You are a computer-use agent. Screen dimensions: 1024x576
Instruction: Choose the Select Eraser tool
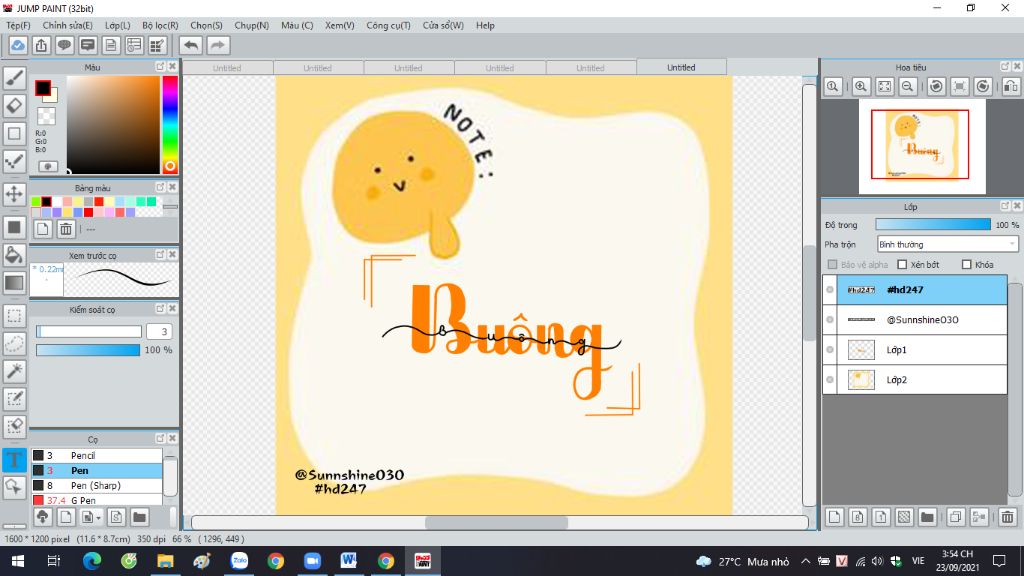(14, 426)
